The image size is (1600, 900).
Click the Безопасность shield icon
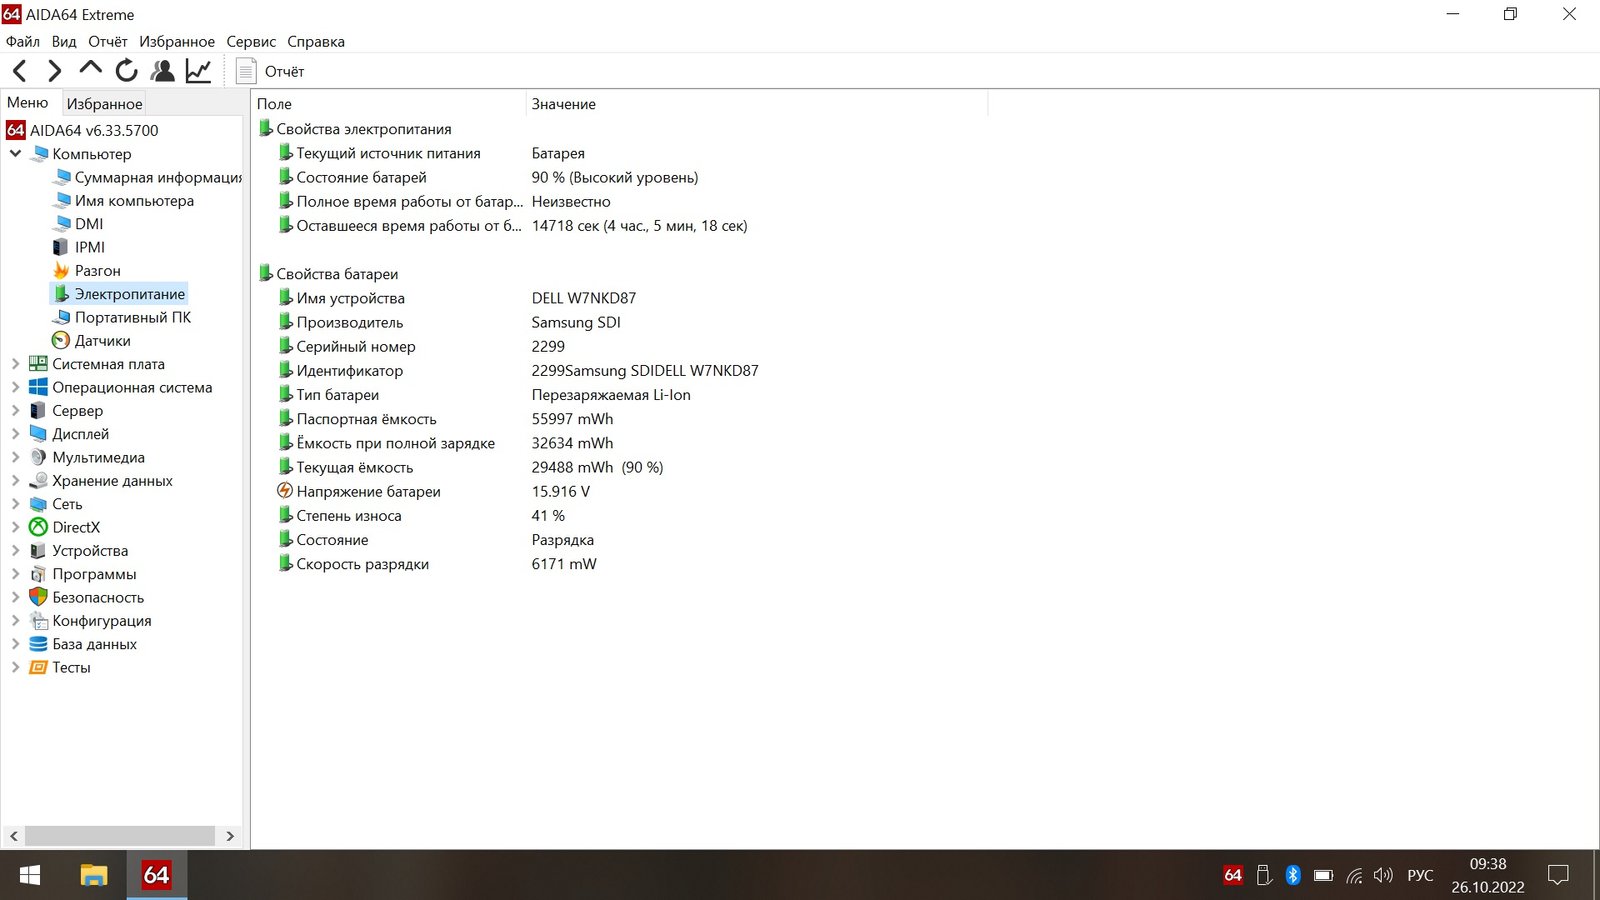point(38,597)
